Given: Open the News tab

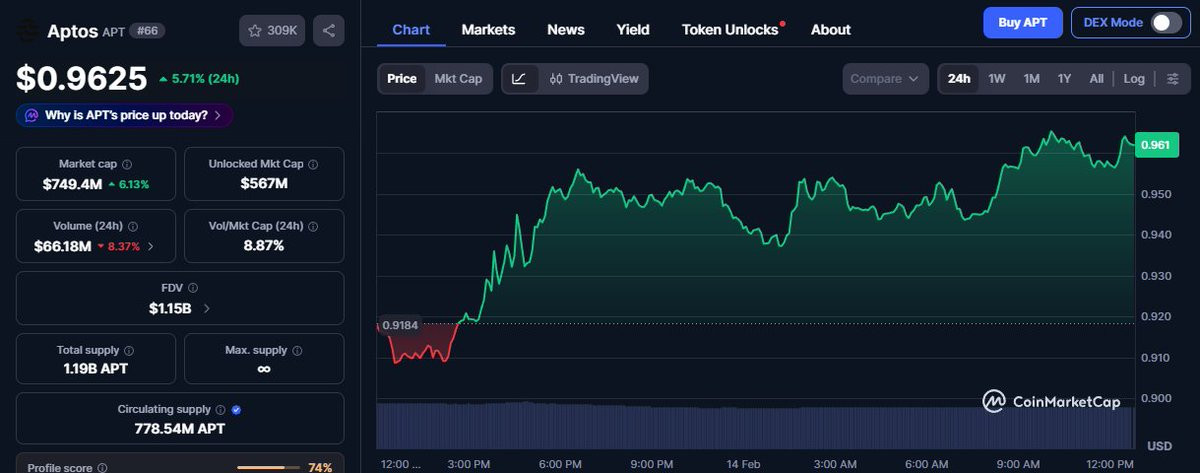Looking at the screenshot, I should pyautogui.click(x=566, y=30).
